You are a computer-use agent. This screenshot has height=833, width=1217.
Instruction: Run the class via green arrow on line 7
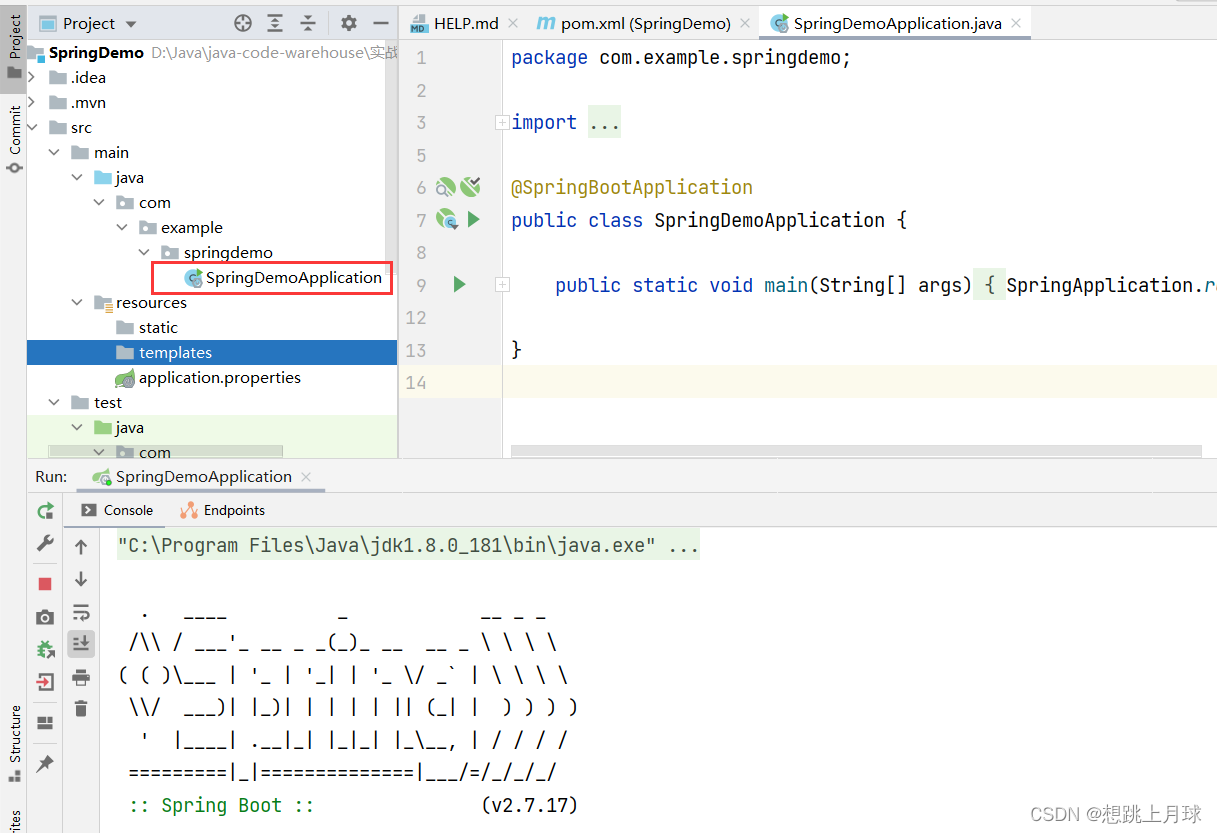click(474, 219)
